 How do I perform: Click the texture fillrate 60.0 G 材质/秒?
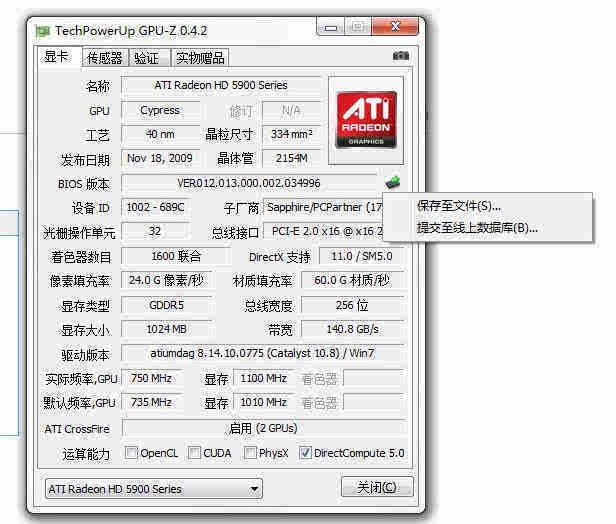point(352,280)
